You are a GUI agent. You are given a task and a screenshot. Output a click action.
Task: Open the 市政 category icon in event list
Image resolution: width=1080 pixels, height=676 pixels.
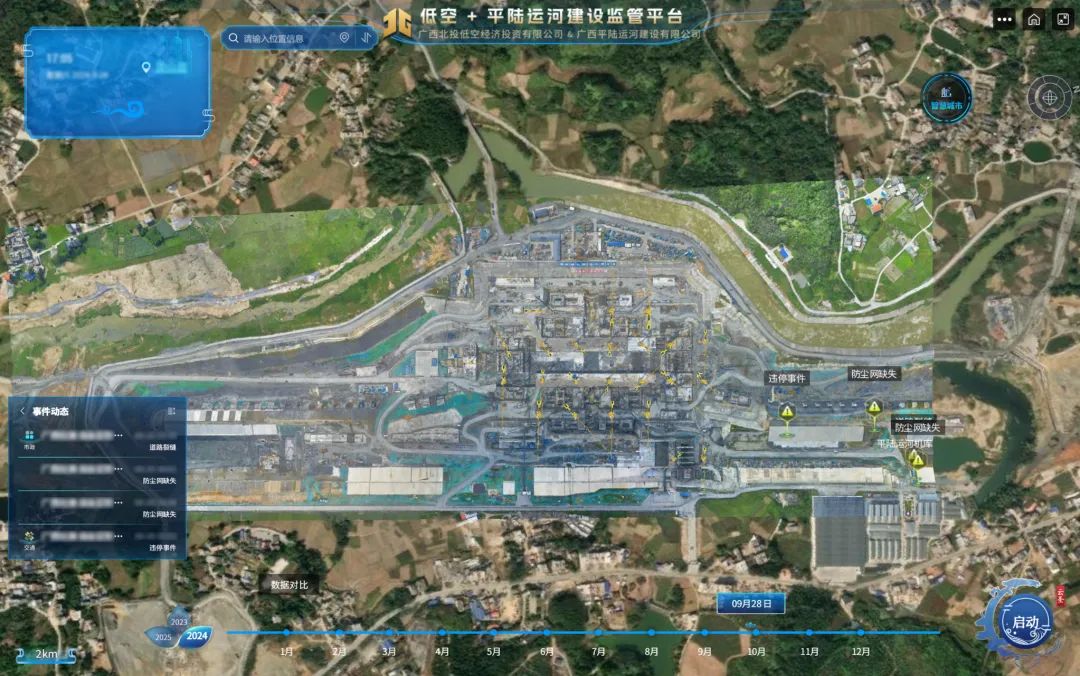pos(30,436)
